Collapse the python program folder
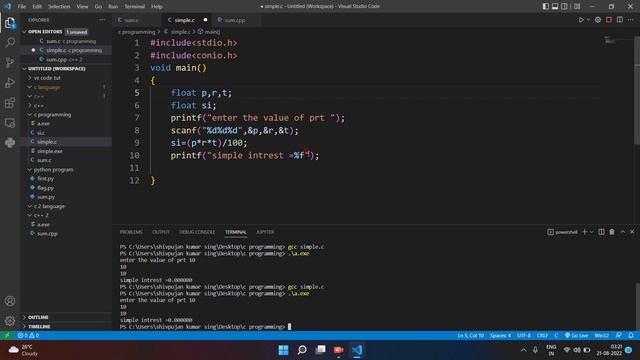640x360 pixels. point(53,169)
